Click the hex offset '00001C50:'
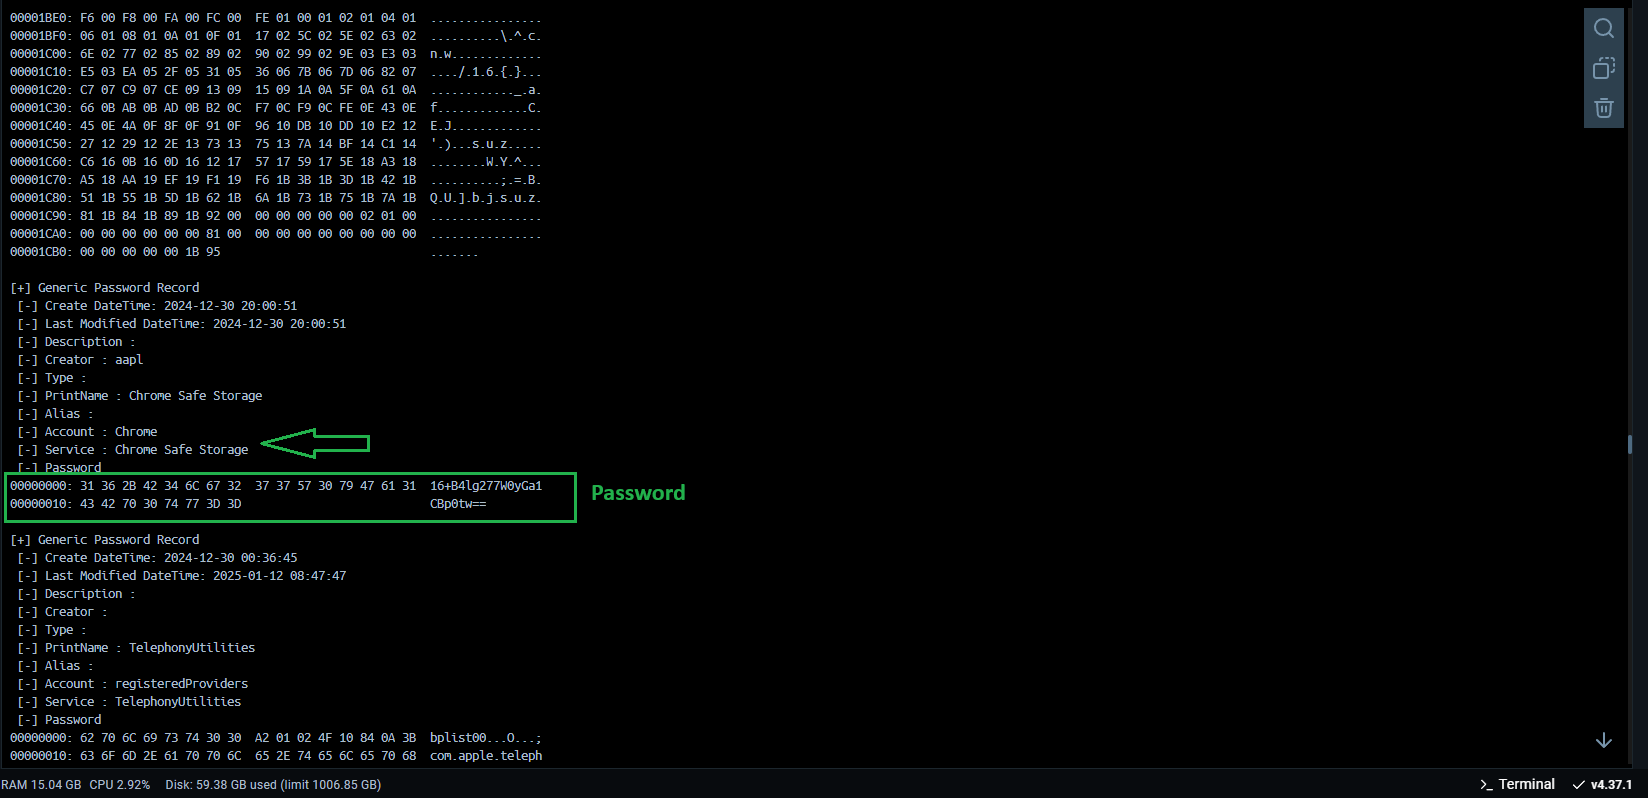This screenshot has height=798, width=1648. [41, 144]
